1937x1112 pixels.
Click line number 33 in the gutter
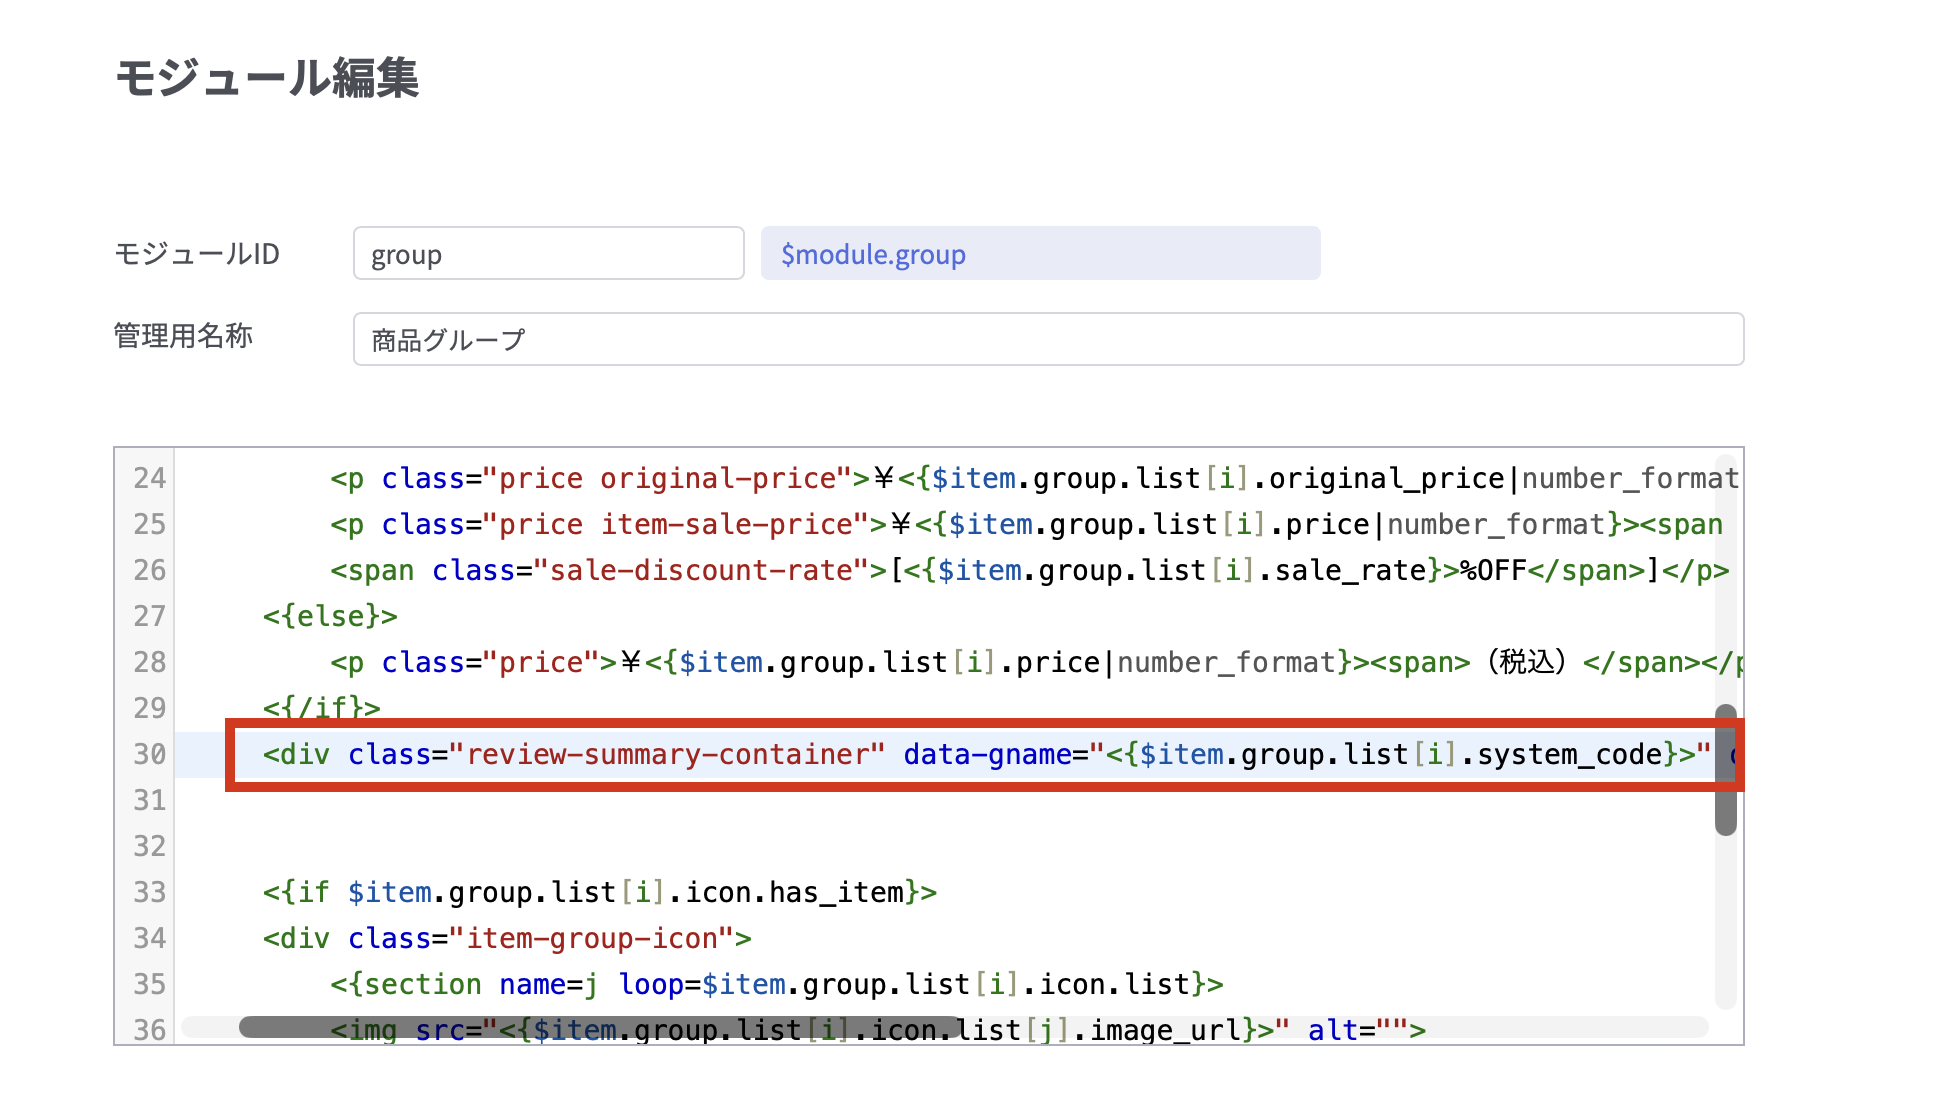pyautogui.click(x=149, y=892)
